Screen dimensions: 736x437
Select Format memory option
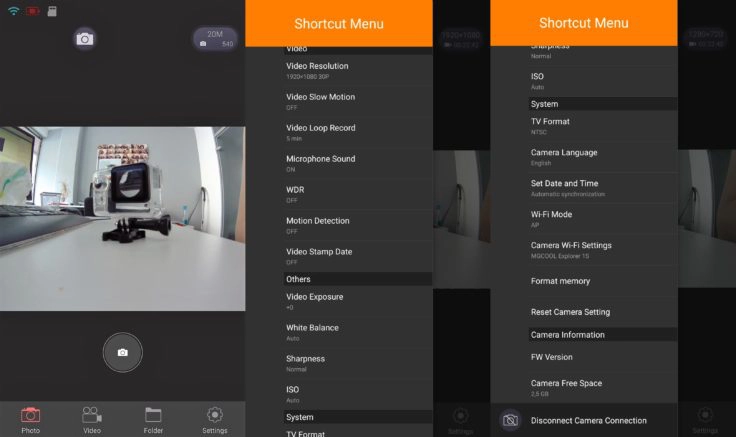tap(603, 281)
